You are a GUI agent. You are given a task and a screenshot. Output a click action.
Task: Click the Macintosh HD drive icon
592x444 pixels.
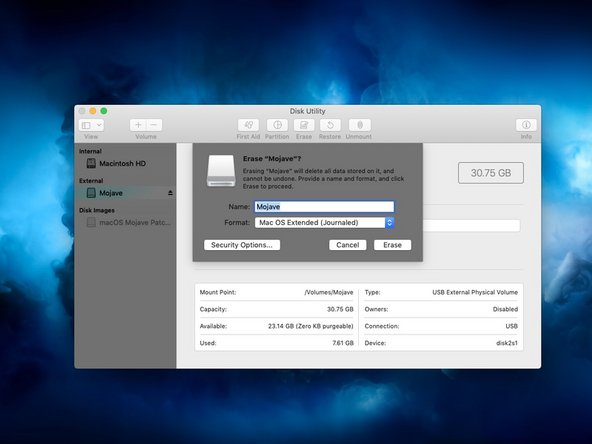(x=91, y=163)
